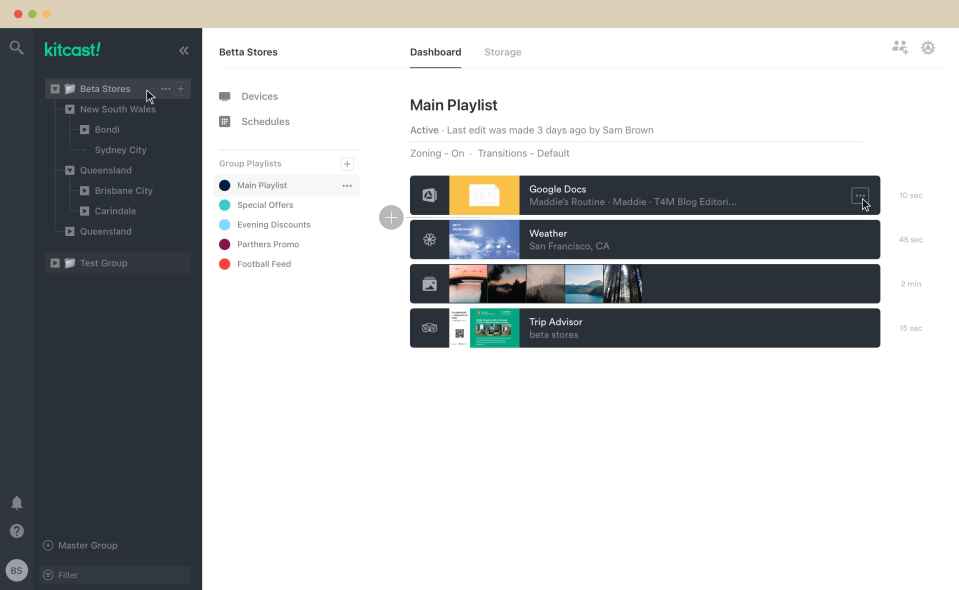The width and height of the screenshot is (959, 590).
Task: Collapse the sidebar with the double-chevron icon
Action: pyautogui.click(x=183, y=51)
